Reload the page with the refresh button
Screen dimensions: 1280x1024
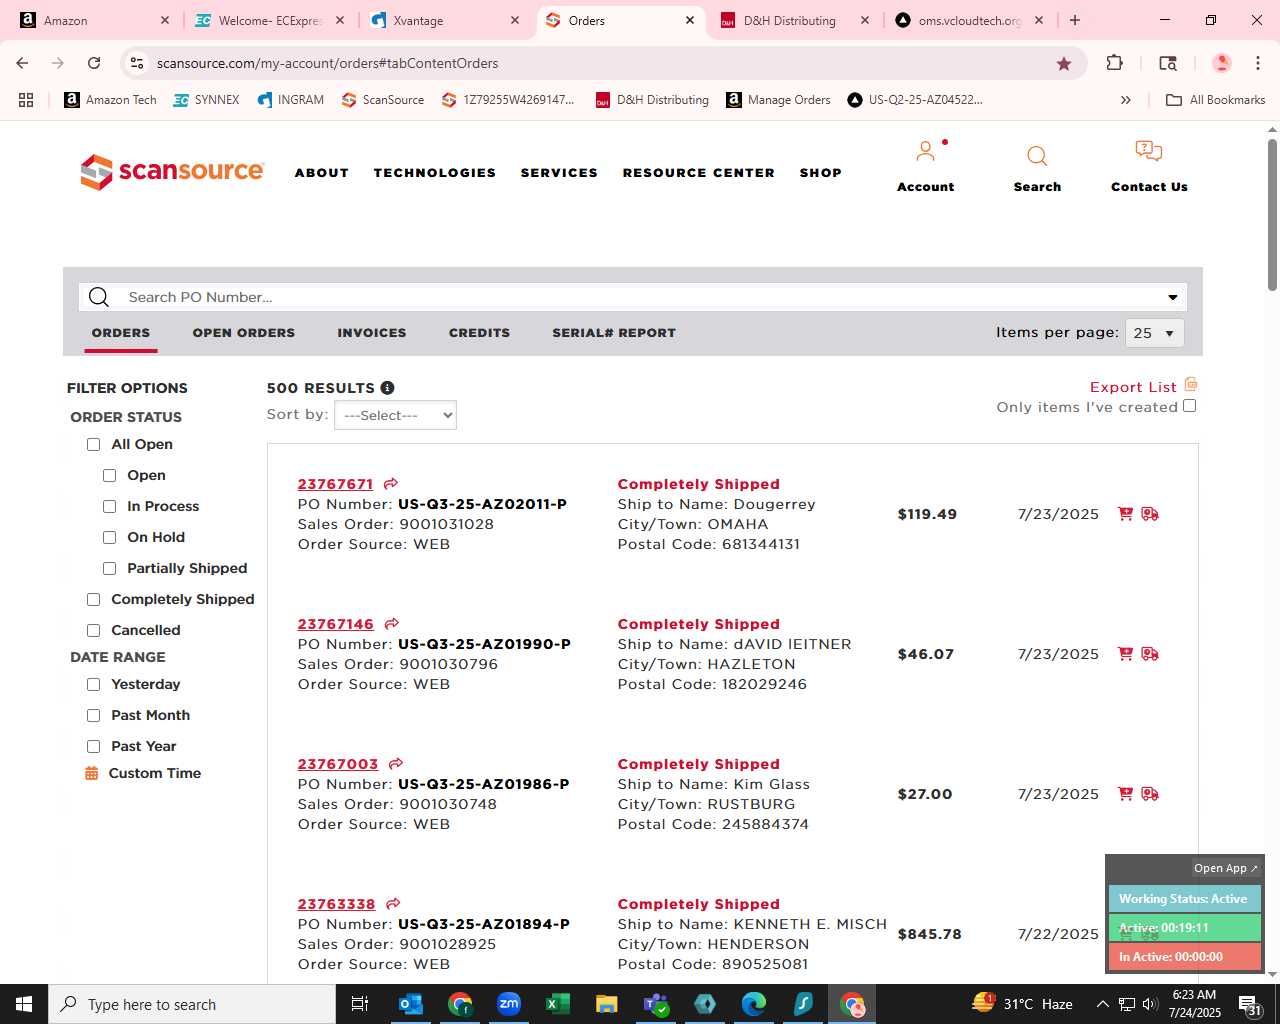pyautogui.click(x=94, y=63)
